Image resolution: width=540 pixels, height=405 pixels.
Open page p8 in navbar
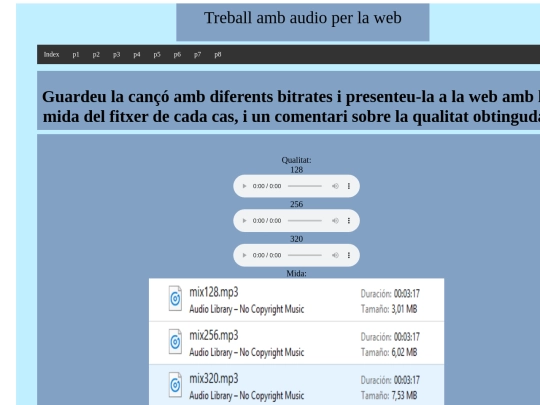click(218, 54)
